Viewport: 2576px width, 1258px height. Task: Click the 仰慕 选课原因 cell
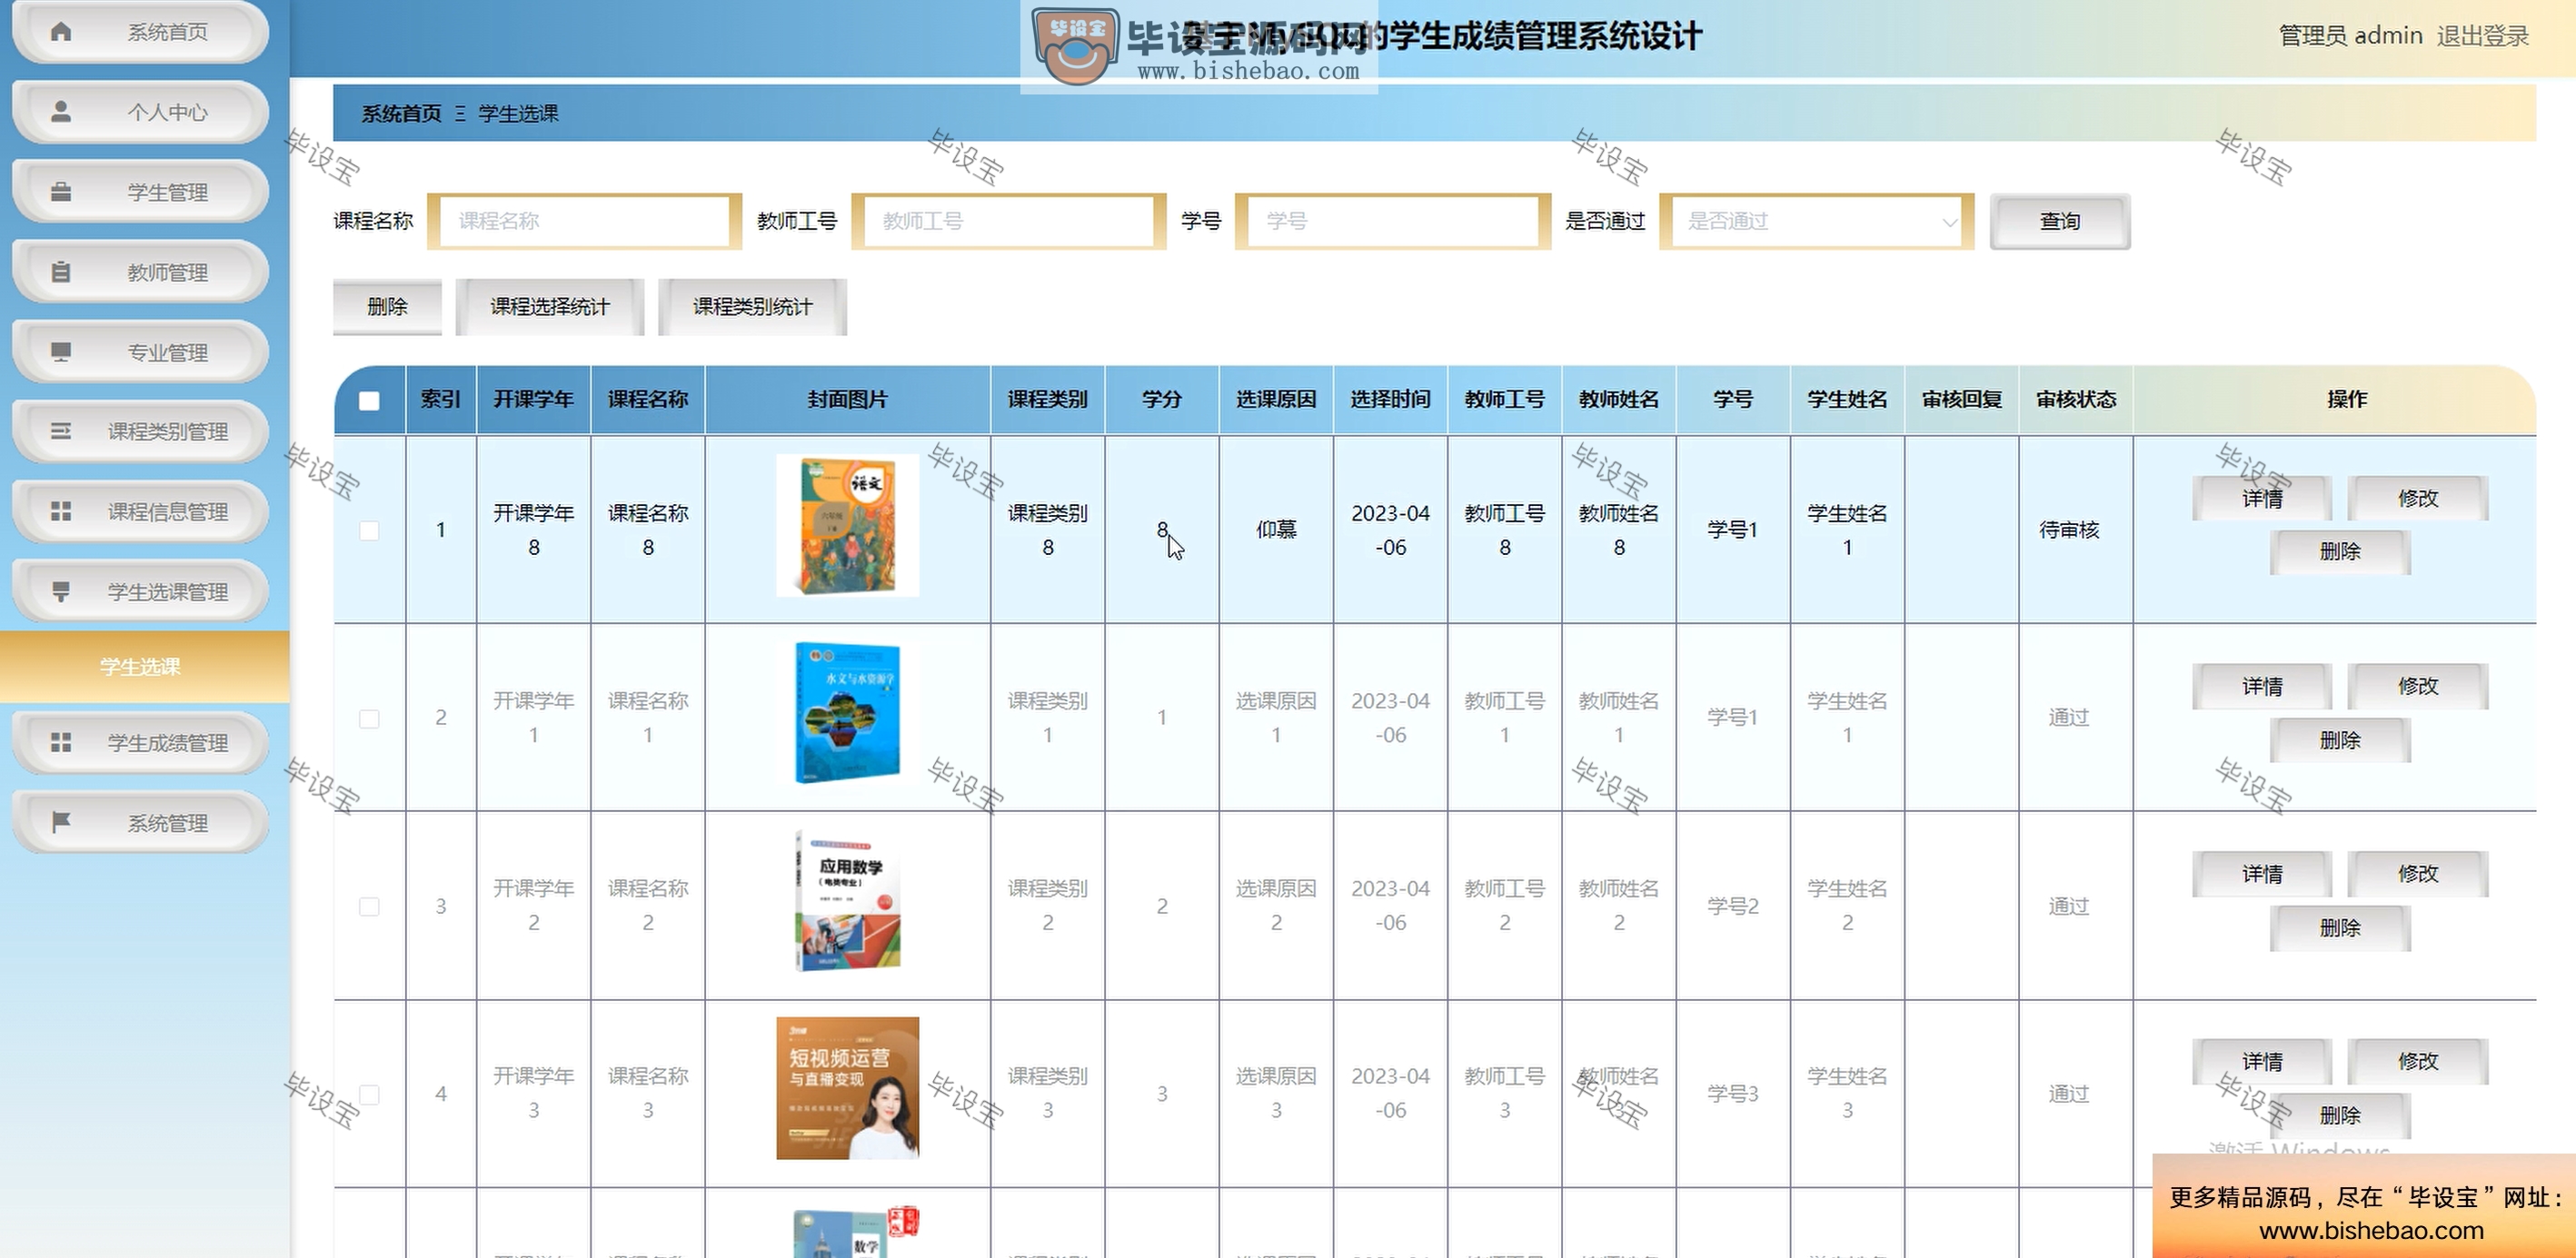[1276, 530]
